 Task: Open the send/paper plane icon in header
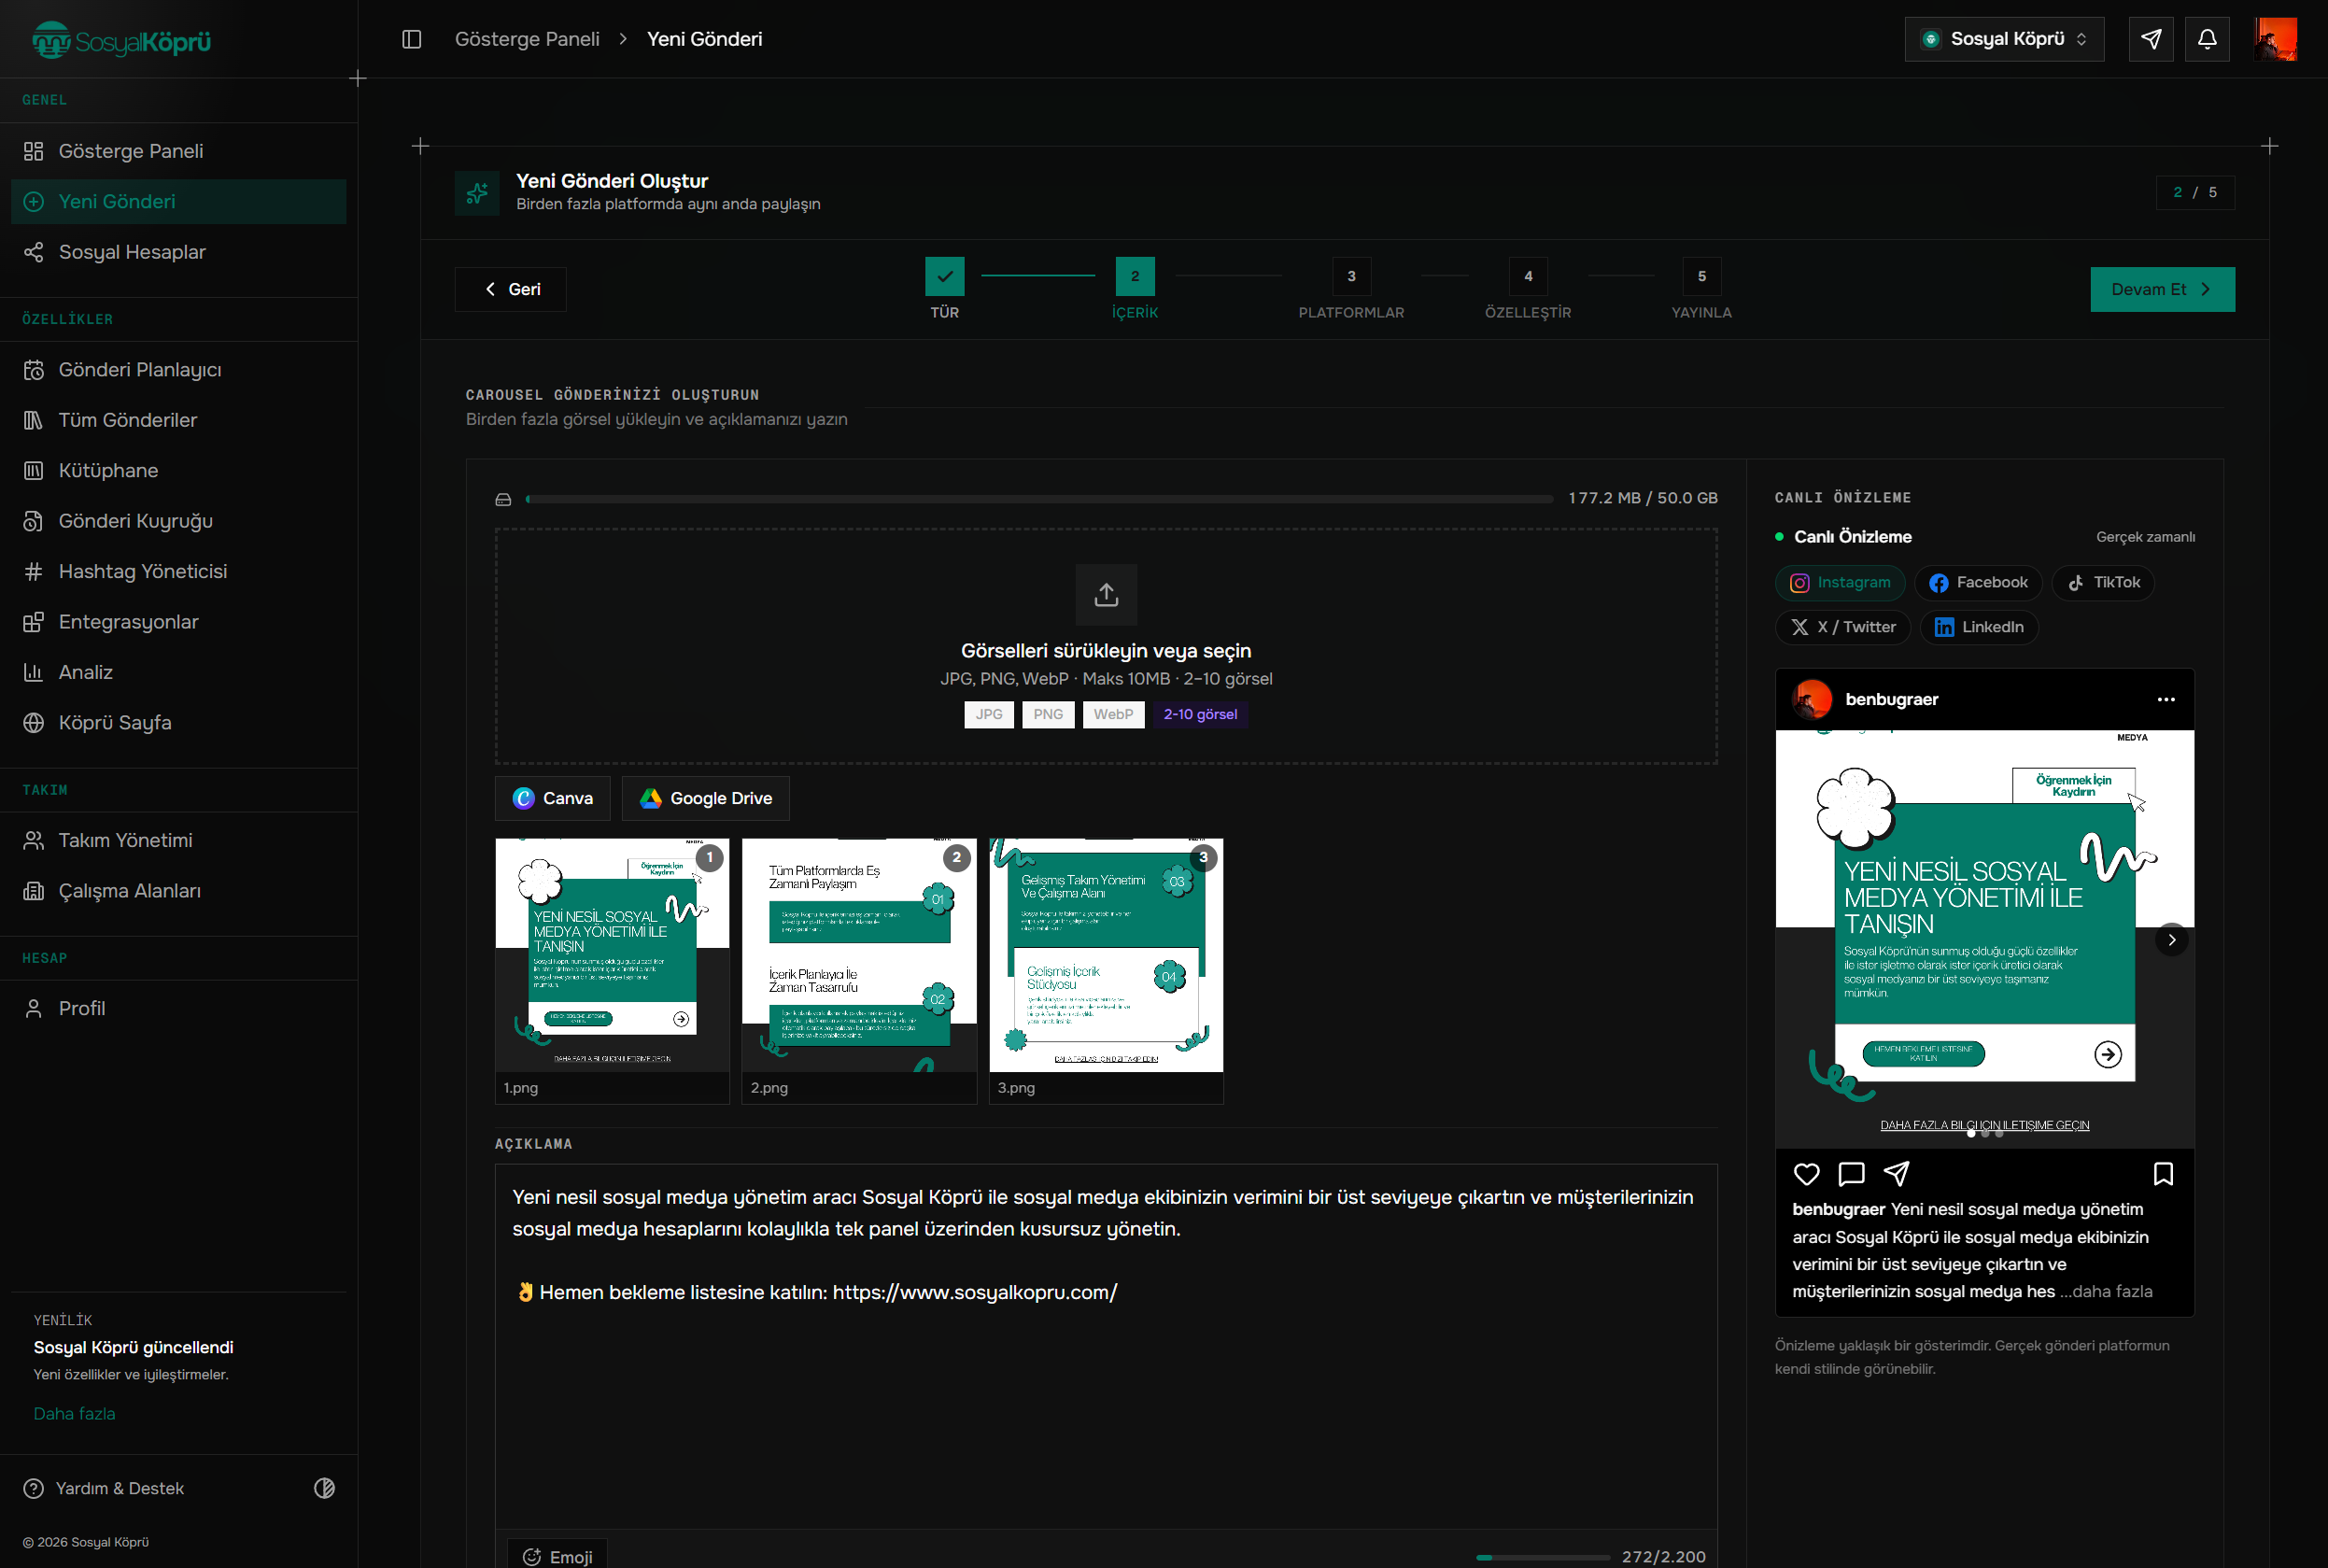(2151, 39)
